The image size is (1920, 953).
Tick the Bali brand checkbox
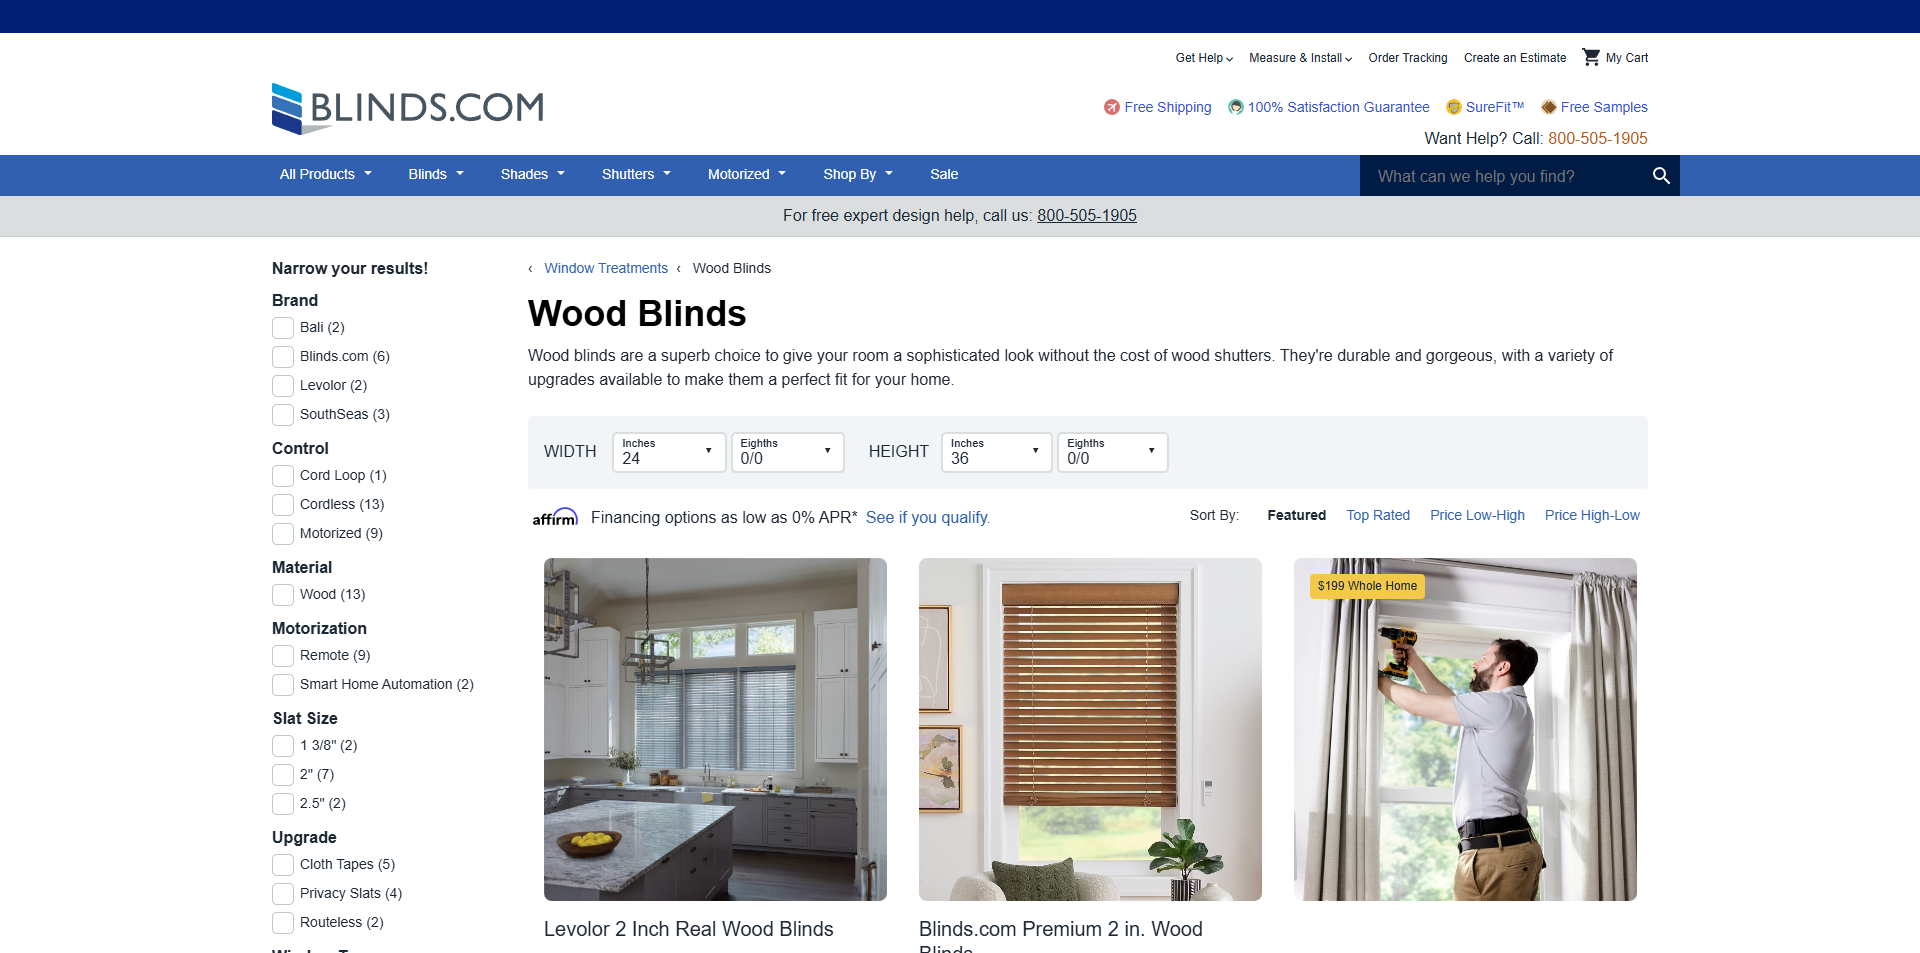point(283,328)
